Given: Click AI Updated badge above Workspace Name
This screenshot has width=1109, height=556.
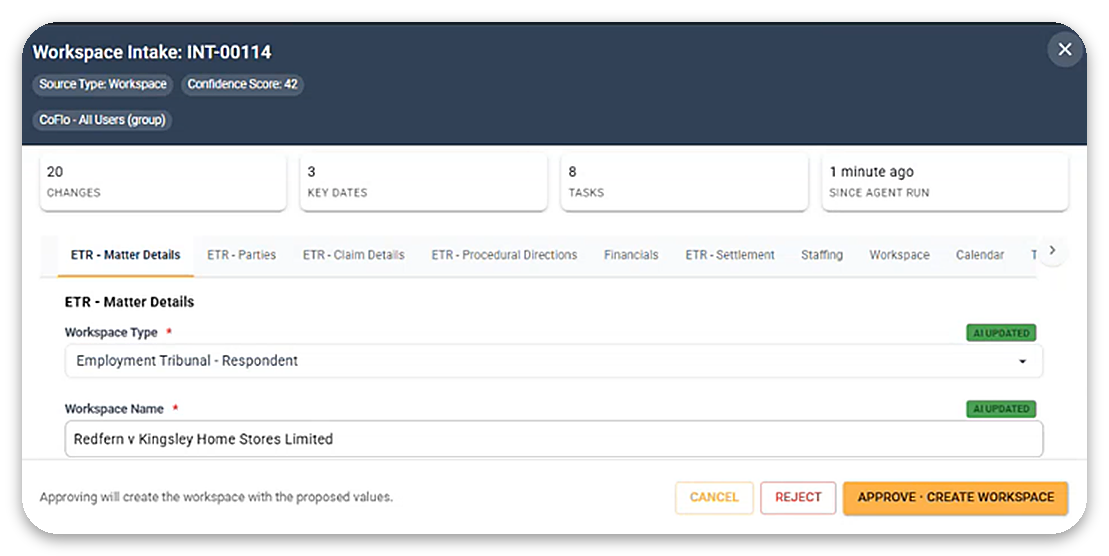Looking at the screenshot, I should point(1001,409).
